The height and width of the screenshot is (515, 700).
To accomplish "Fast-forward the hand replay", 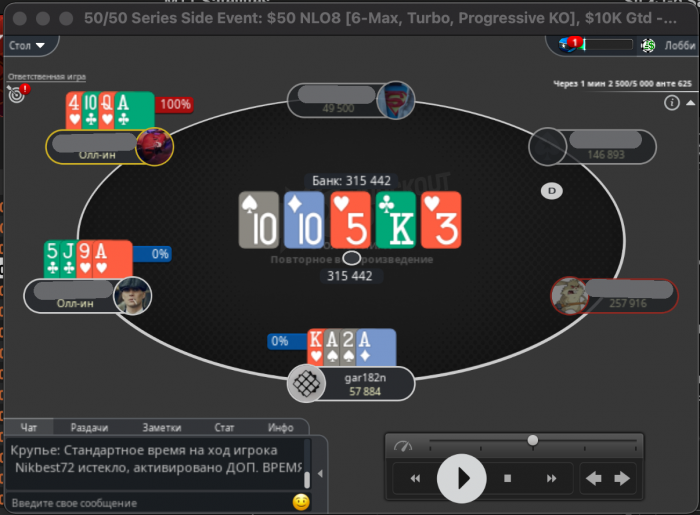I will [551, 478].
